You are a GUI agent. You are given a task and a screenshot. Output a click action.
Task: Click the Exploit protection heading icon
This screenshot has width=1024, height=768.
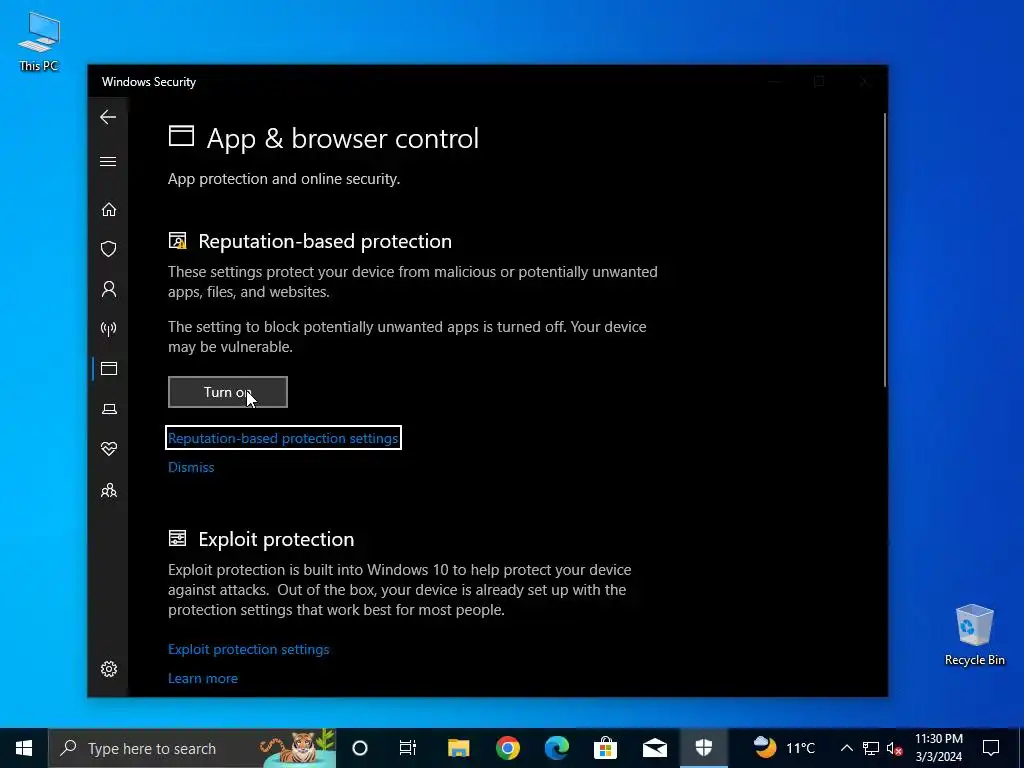[177, 538]
